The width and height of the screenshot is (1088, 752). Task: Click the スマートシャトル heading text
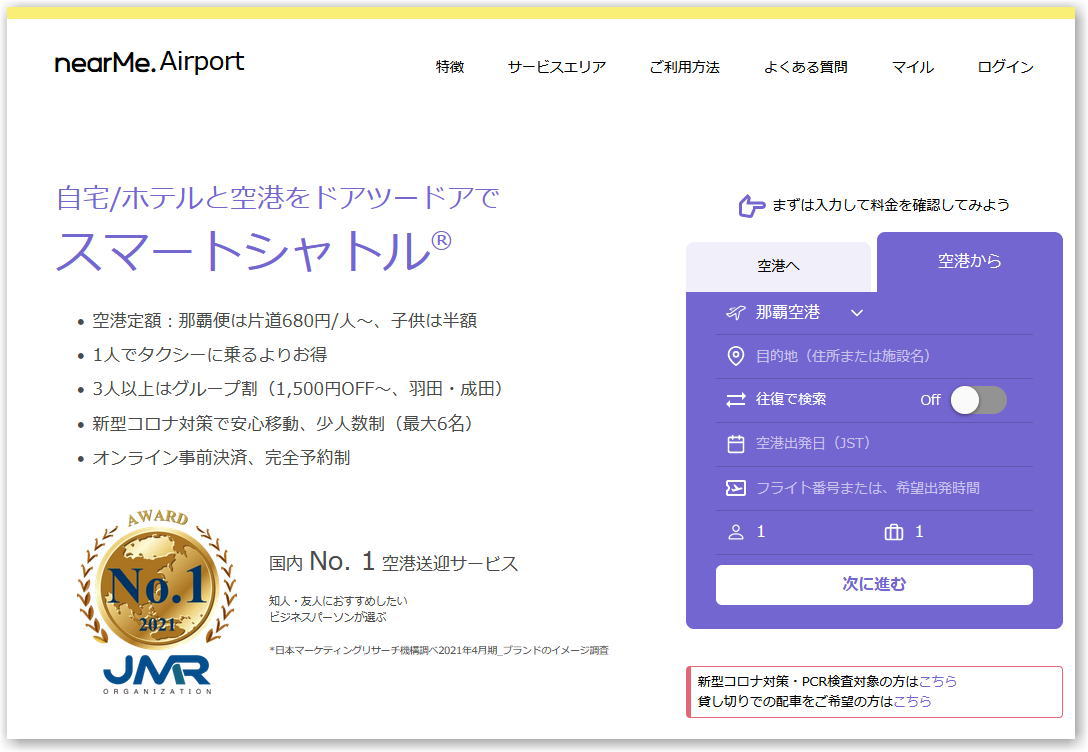[254, 250]
